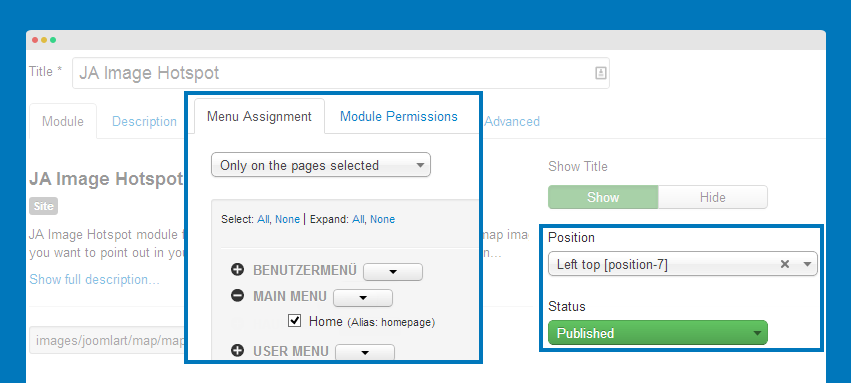
Task: Click the plus icon beside USER MENU
Action: click(x=237, y=351)
